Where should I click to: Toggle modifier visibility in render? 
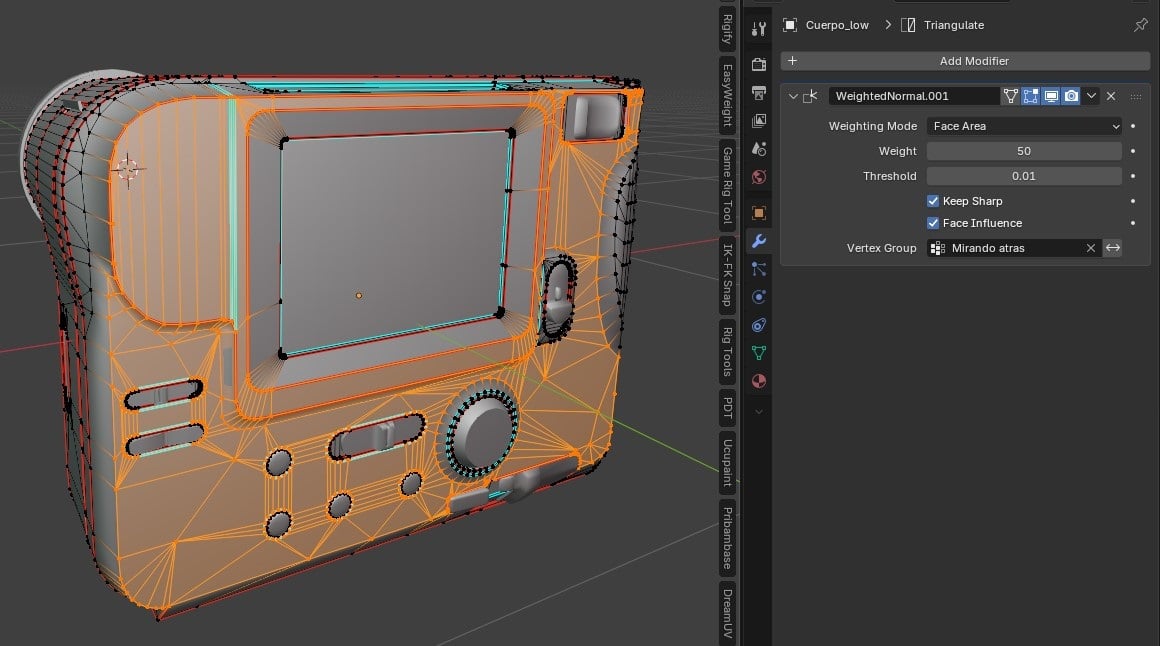point(1071,96)
